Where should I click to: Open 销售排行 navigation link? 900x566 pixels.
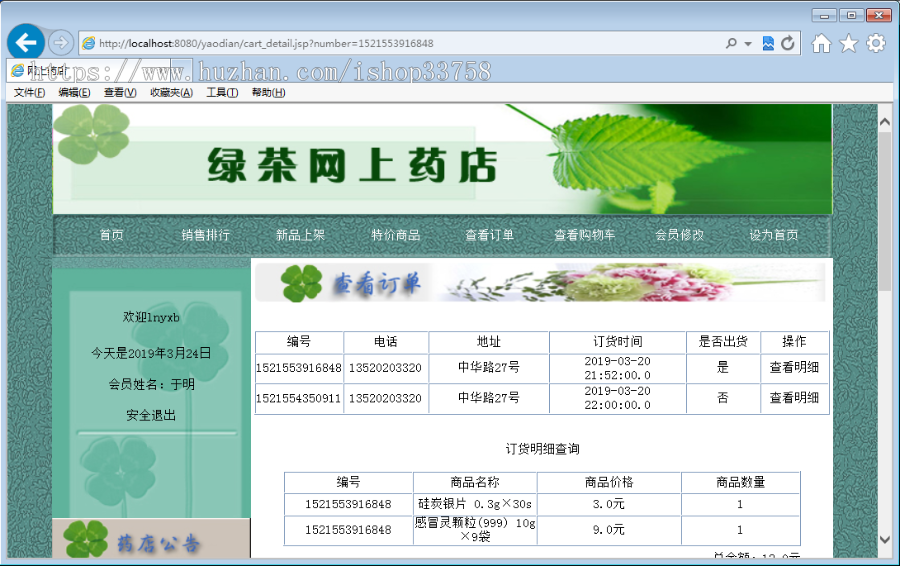pyautogui.click(x=205, y=235)
